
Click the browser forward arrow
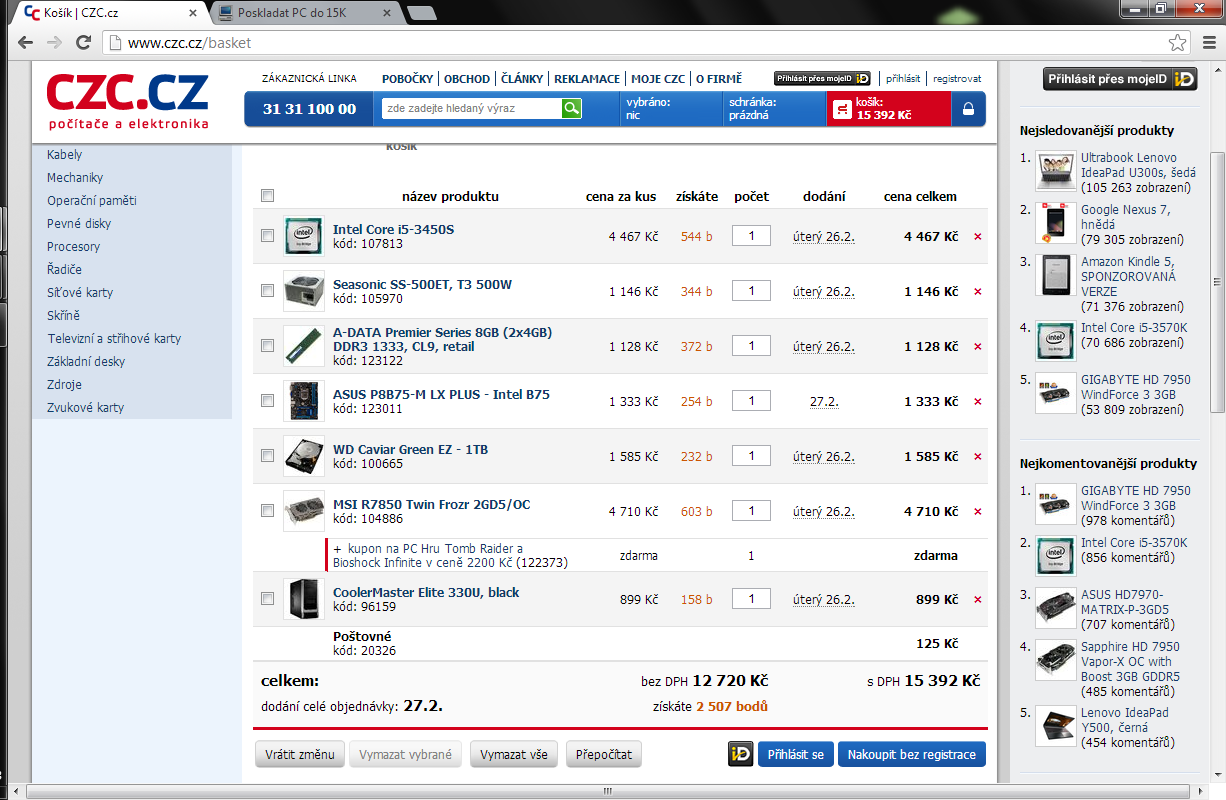click(54, 43)
